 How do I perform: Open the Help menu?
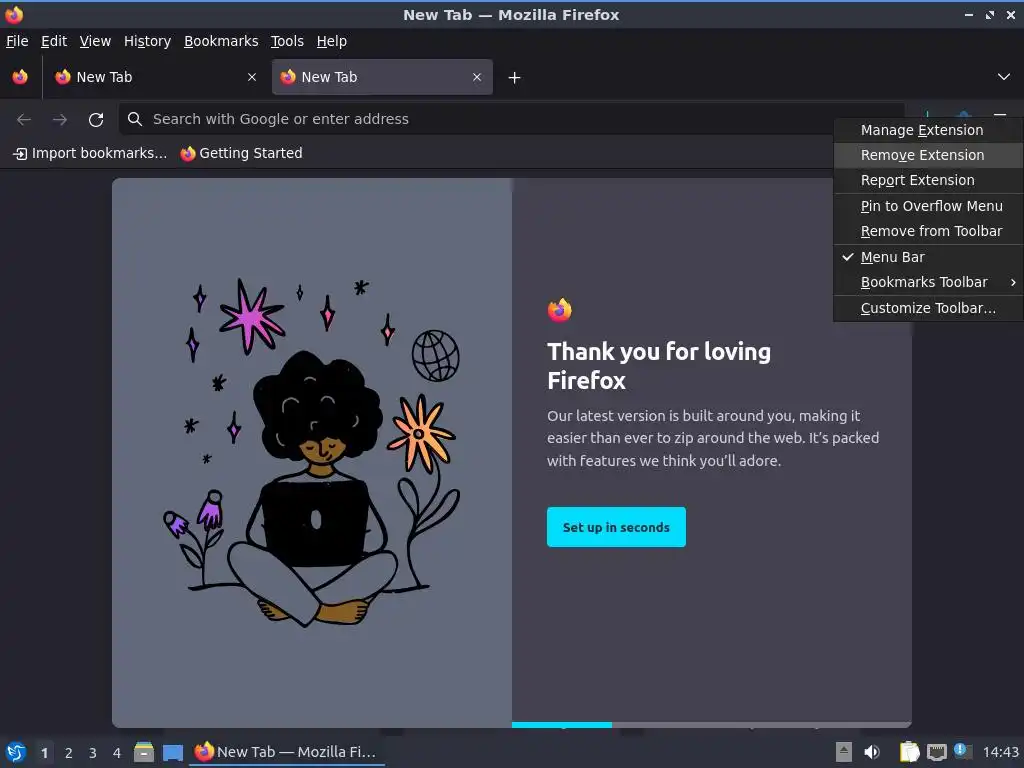332,41
